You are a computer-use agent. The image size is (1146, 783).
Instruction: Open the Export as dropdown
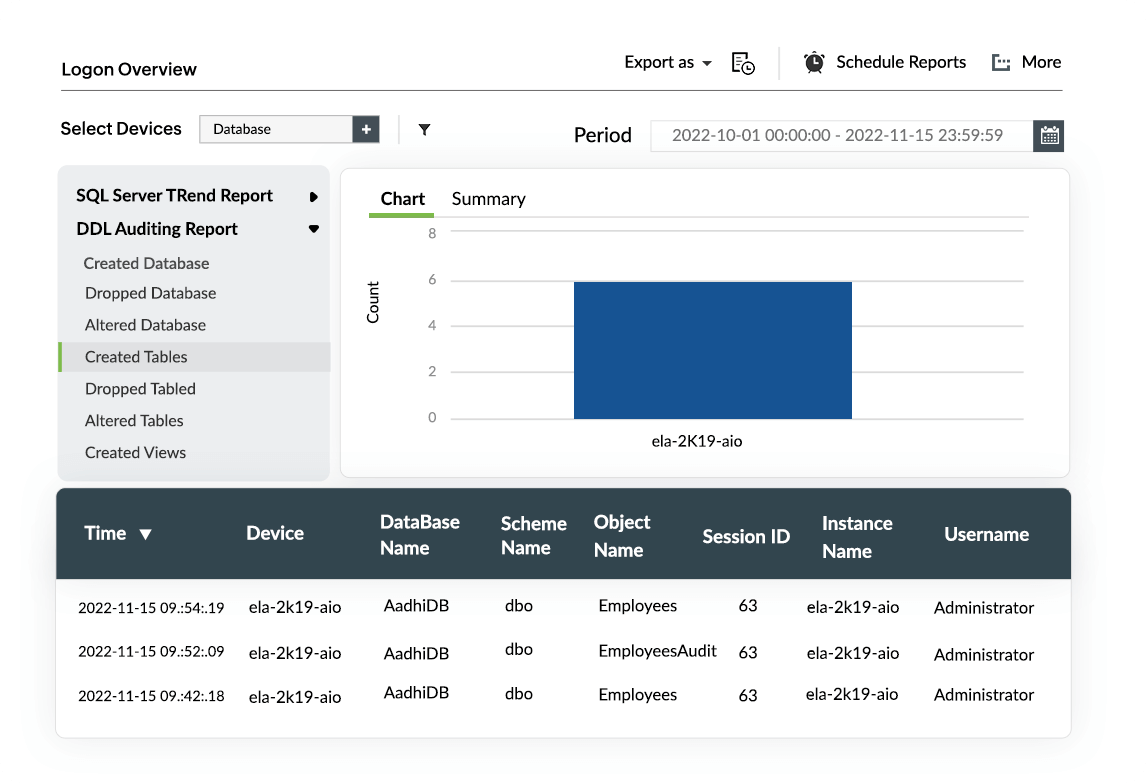(667, 62)
